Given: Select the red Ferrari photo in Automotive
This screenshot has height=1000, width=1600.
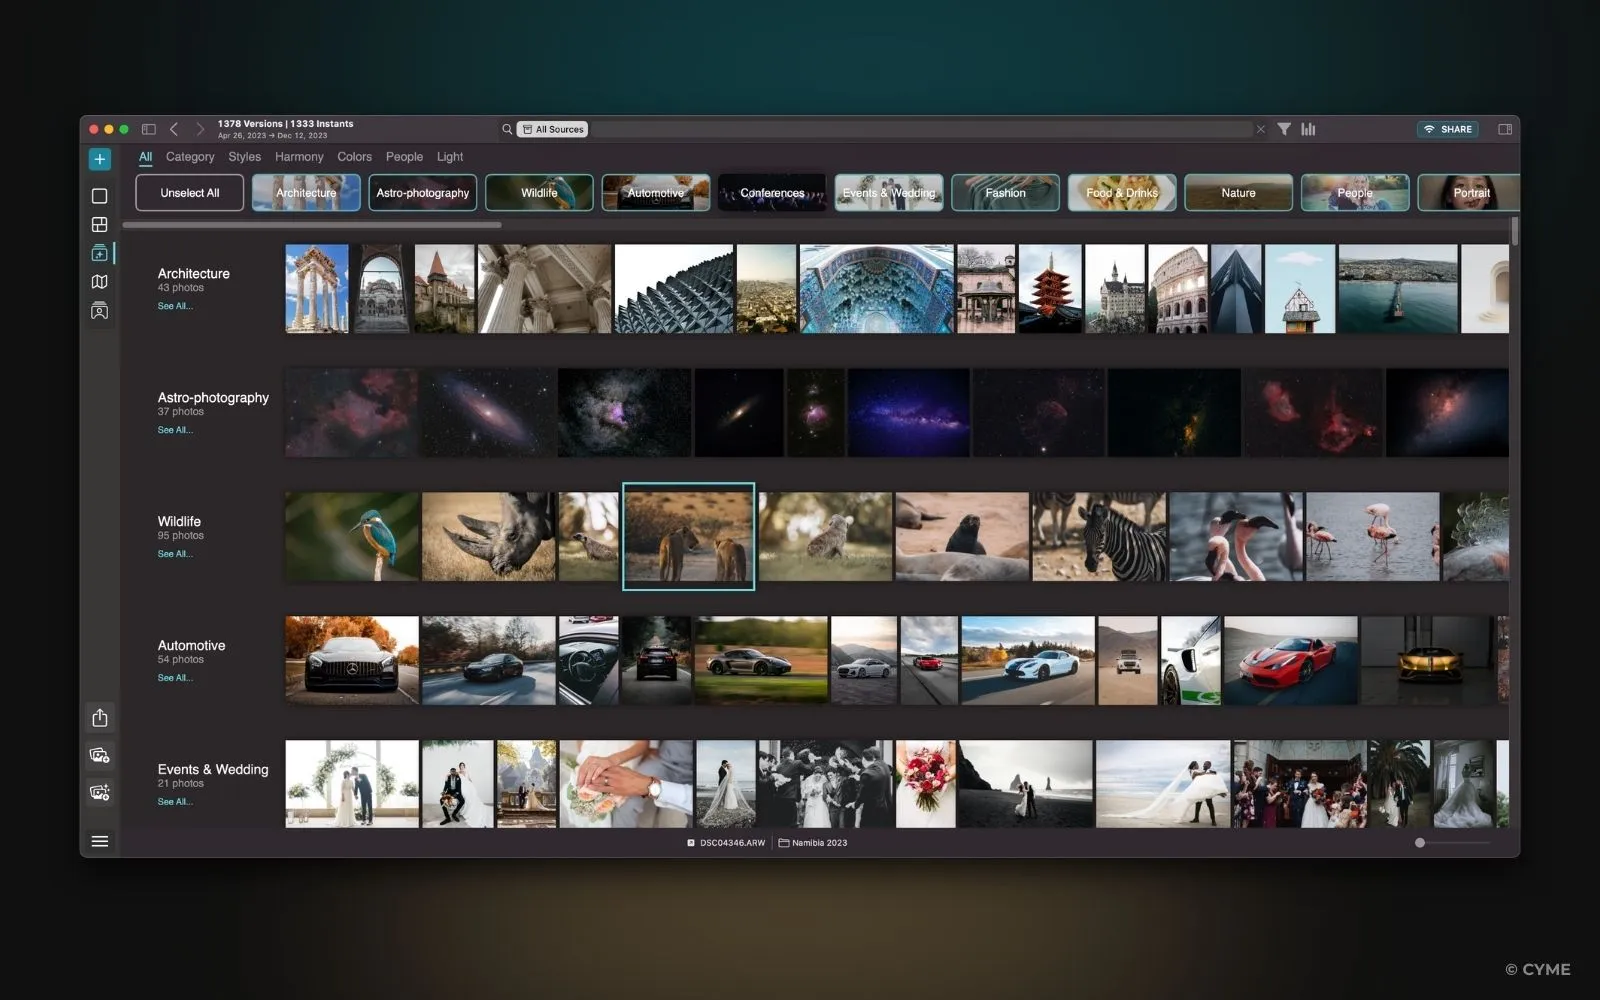Looking at the screenshot, I should [x=1291, y=660].
